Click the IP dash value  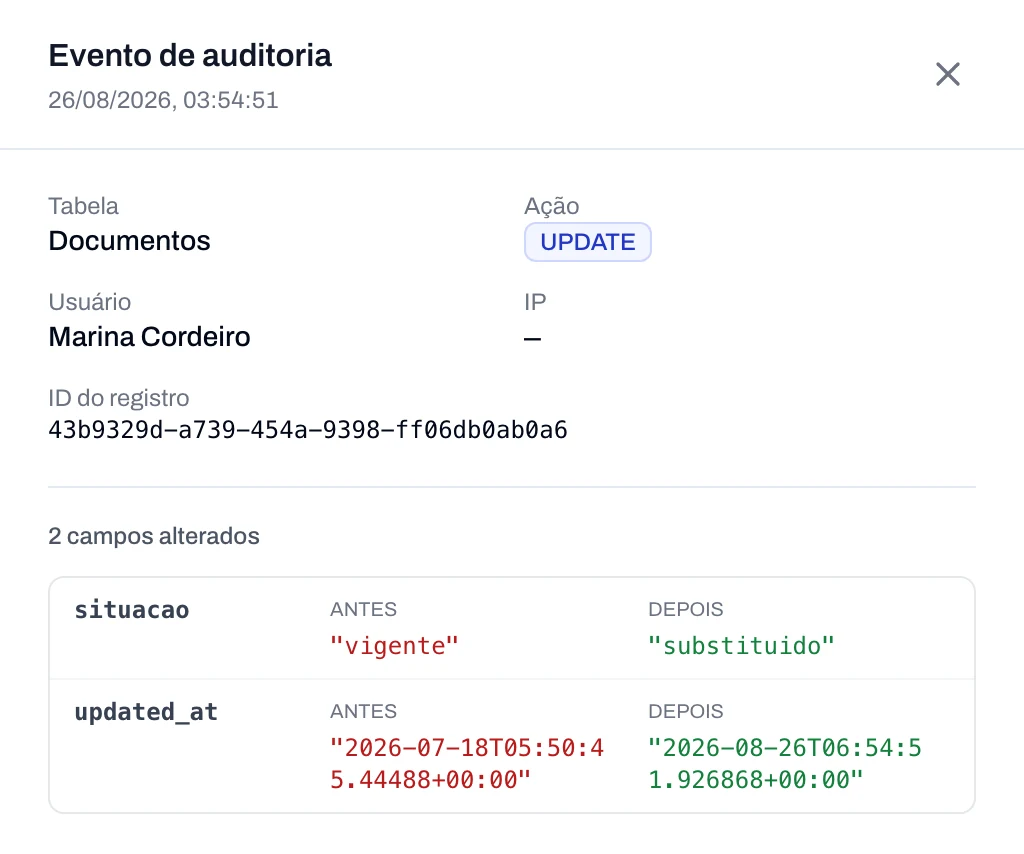[532, 339]
